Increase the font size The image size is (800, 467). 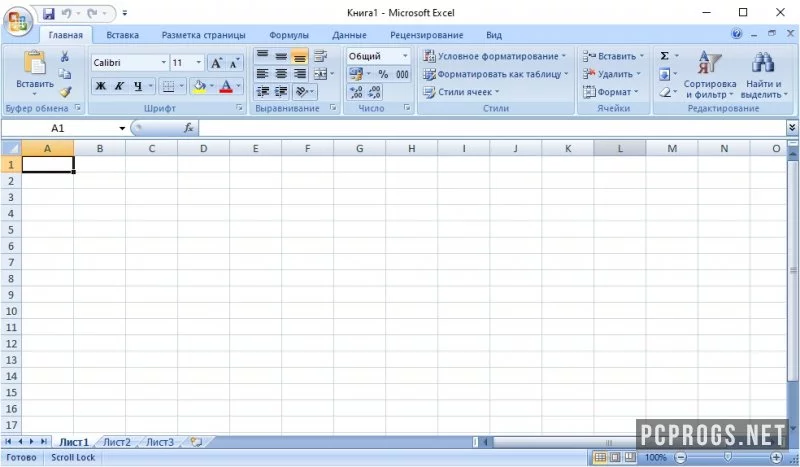click(216, 63)
